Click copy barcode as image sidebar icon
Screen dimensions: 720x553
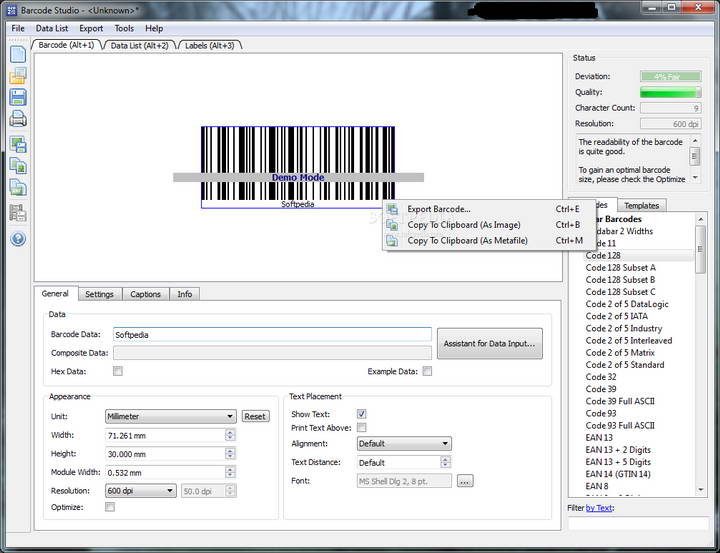(x=18, y=166)
